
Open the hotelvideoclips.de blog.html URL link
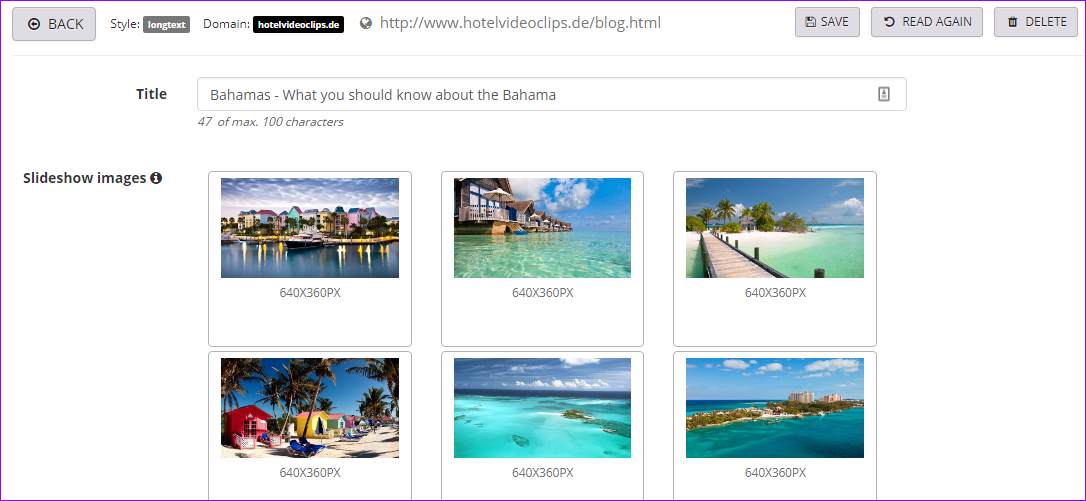pyautogui.click(x=520, y=23)
